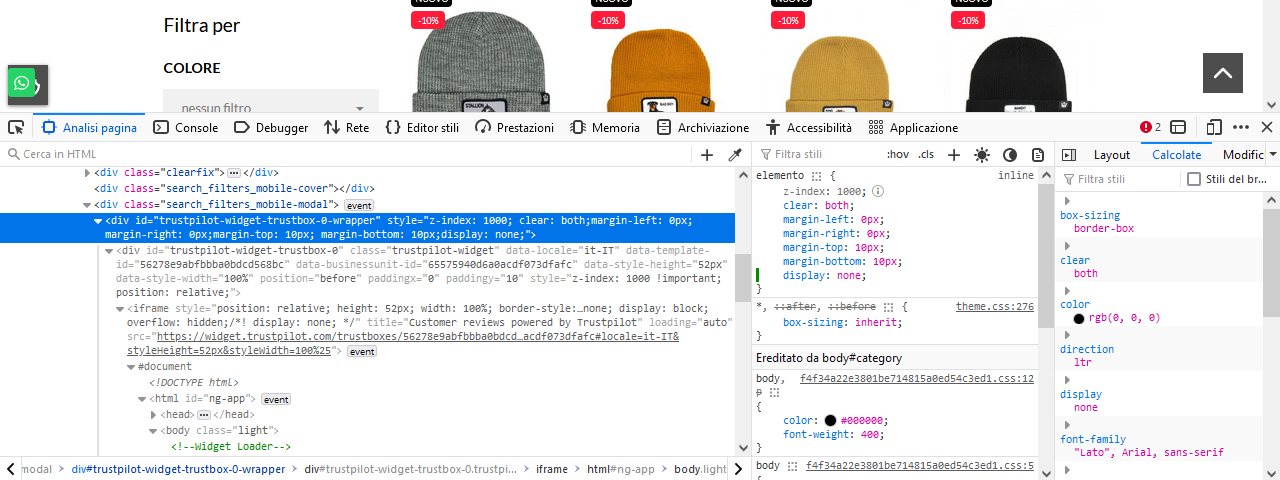Add a new node with plus icon
Image resolution: width=1280 pixels, height=480 pixels.
(x=707, y=155)
